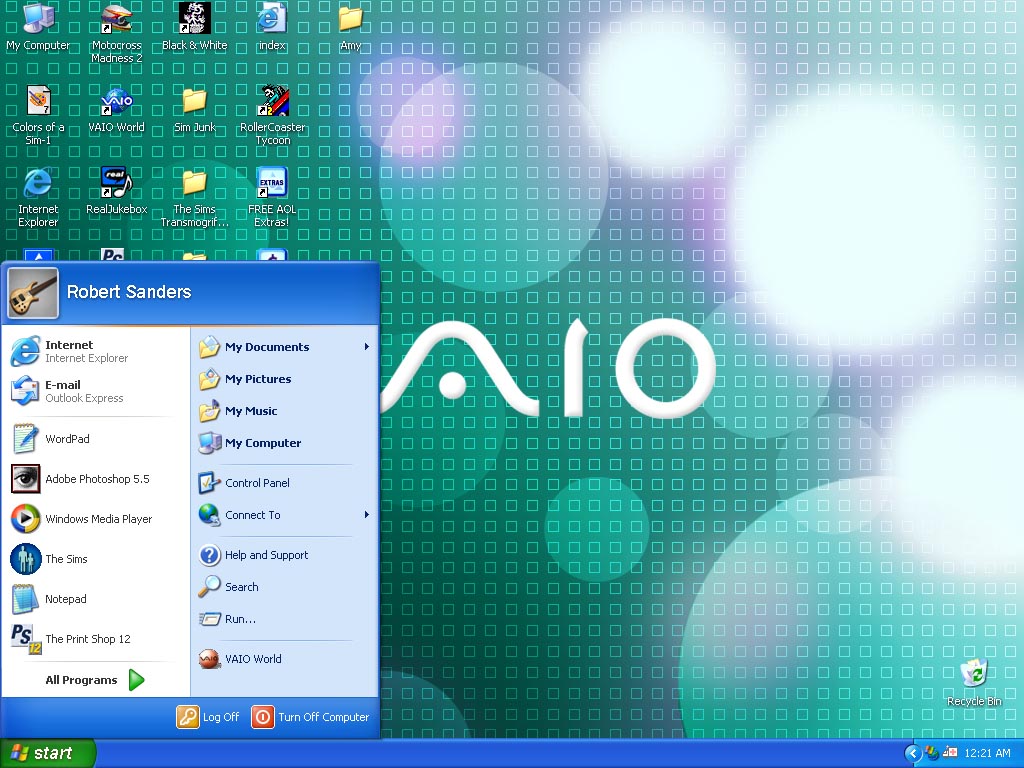This screenshot has width=1024, height=768.
Task: Select the Sims Transmogrif... desktop folder
Action: coord(195,197)
